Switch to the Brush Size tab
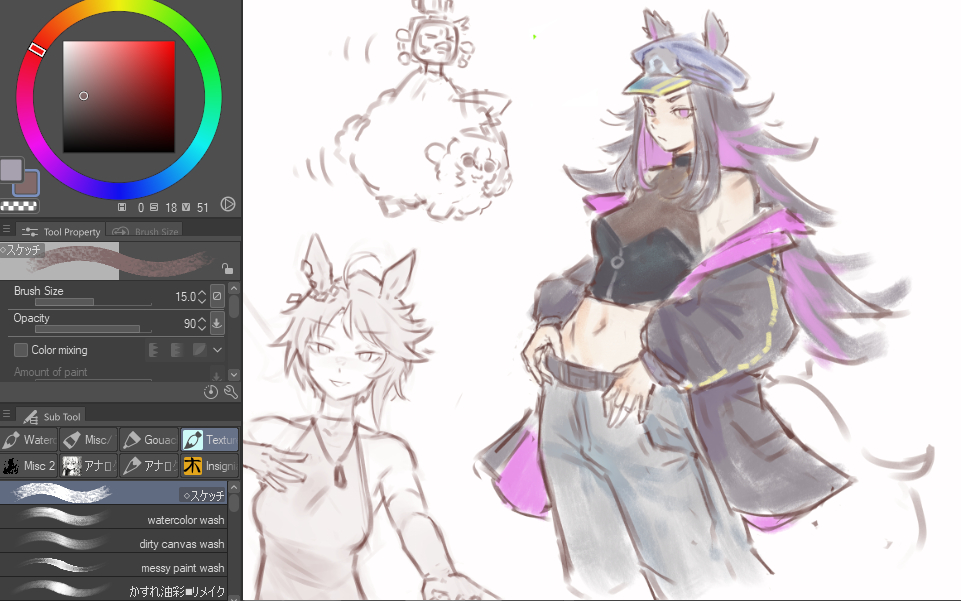This screenshot has height=601, width=961. coord(145,231)
